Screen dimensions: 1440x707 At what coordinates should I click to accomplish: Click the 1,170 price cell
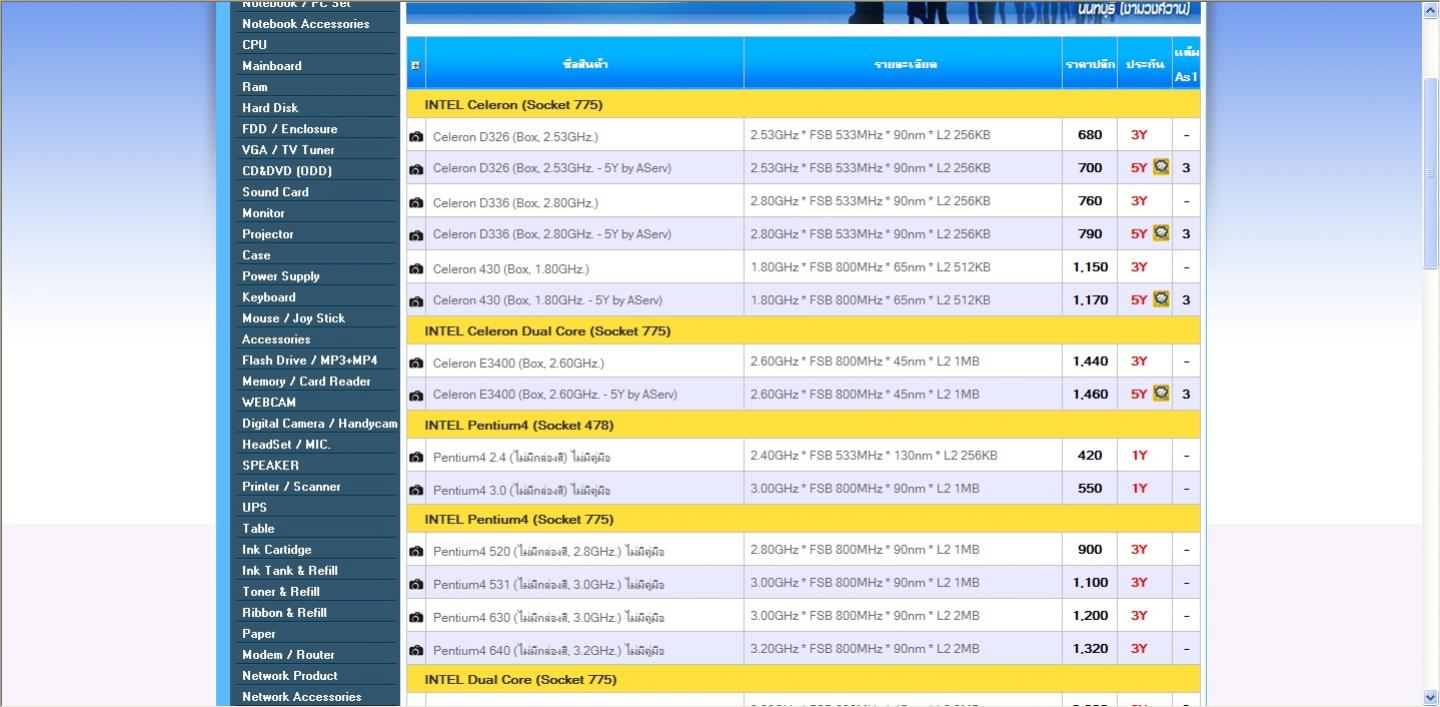coord(1090,299)
